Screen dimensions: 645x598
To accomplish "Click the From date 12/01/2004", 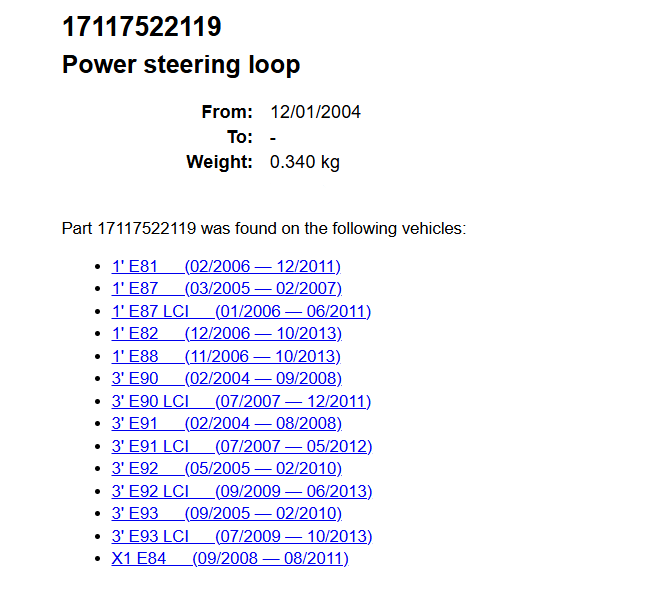I will [x=315, y=112].
